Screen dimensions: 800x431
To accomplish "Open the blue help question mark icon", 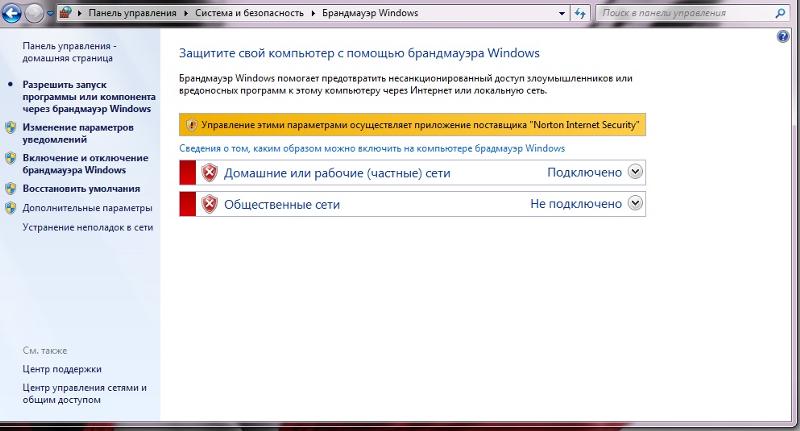I will point(783,36).
